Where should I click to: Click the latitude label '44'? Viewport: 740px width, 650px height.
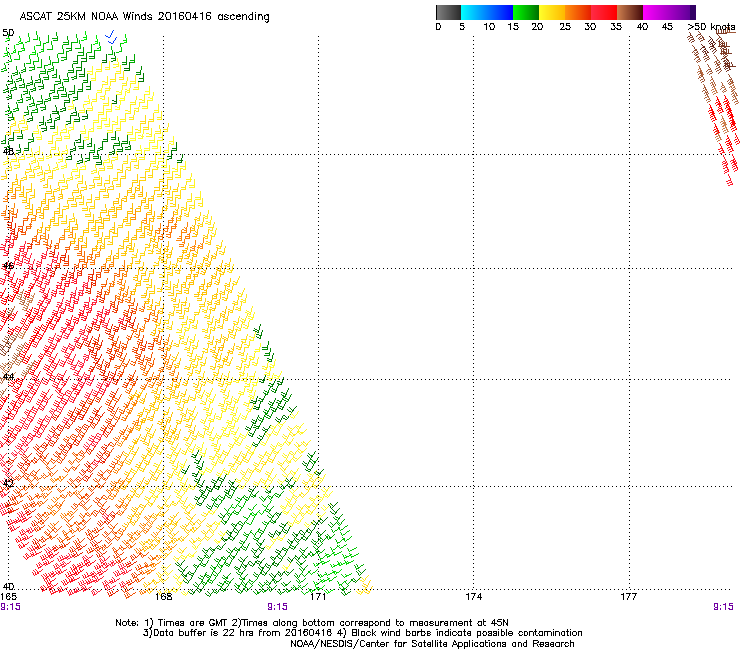click(8, 377)
